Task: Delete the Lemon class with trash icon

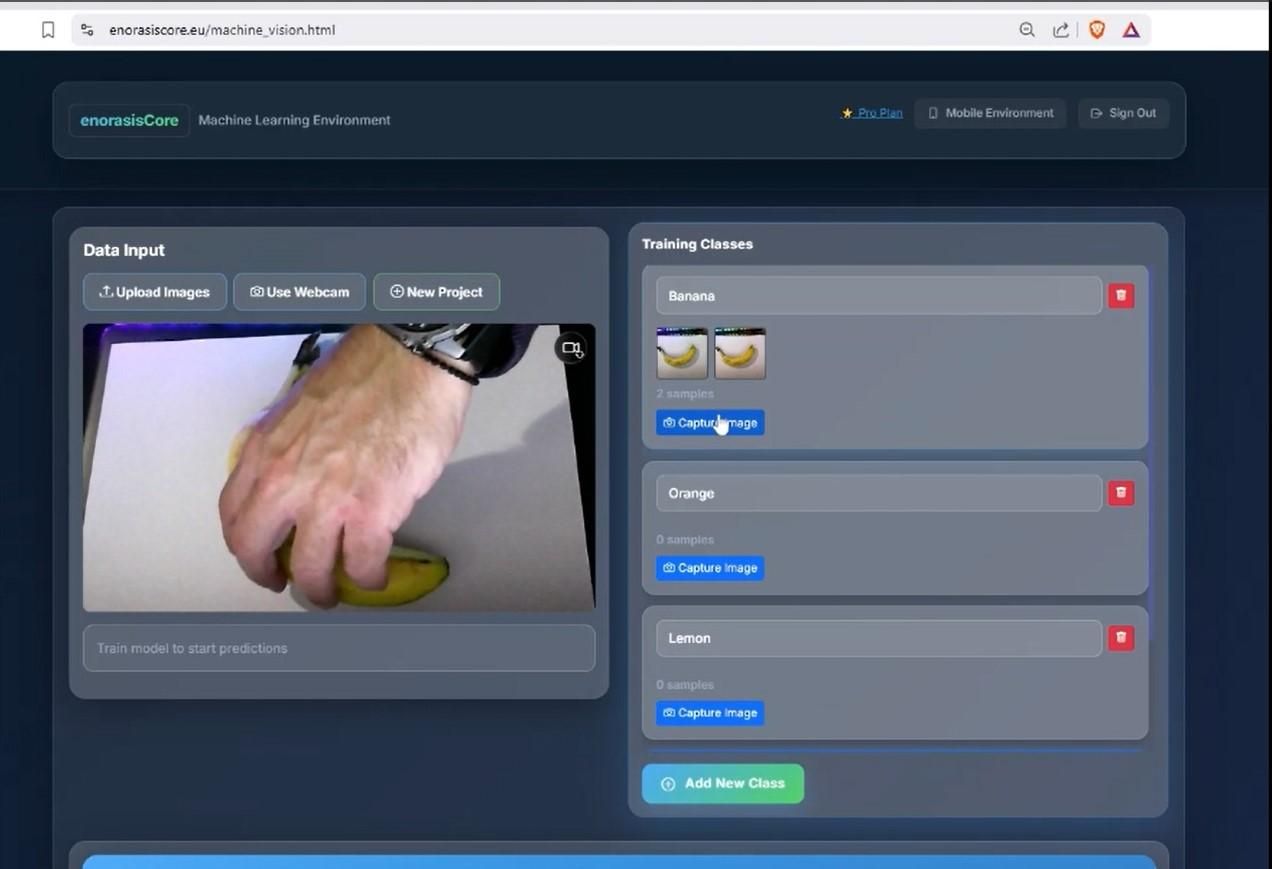Action: click(x=1121, y=638)
